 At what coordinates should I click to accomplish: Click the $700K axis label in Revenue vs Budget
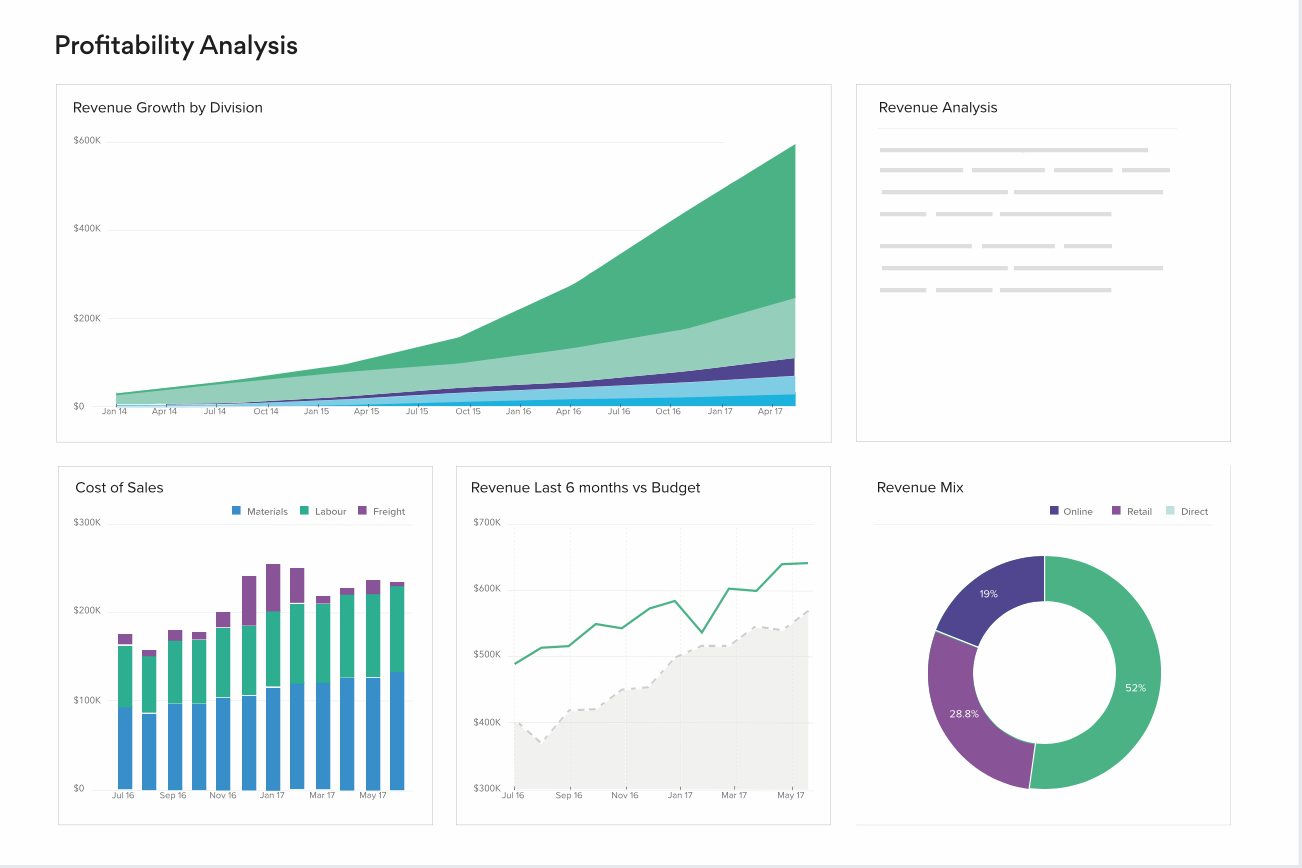tap(487, 522)
